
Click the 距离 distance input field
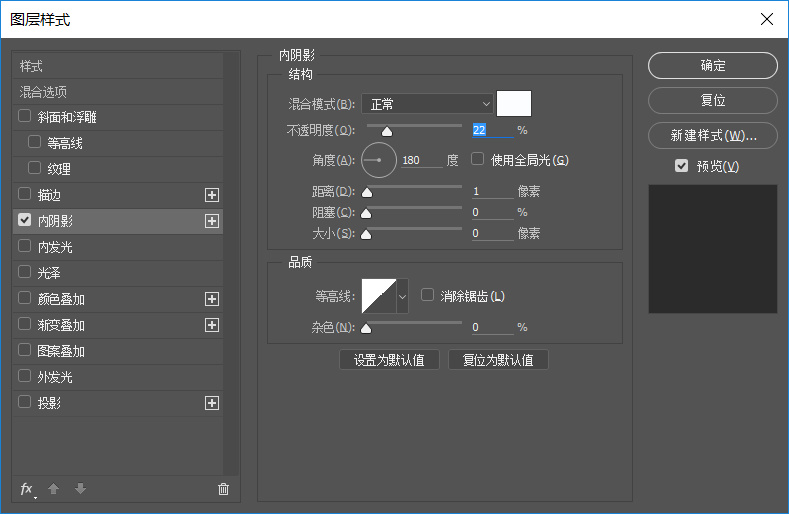pyautogui.click(x=492, y=191)
